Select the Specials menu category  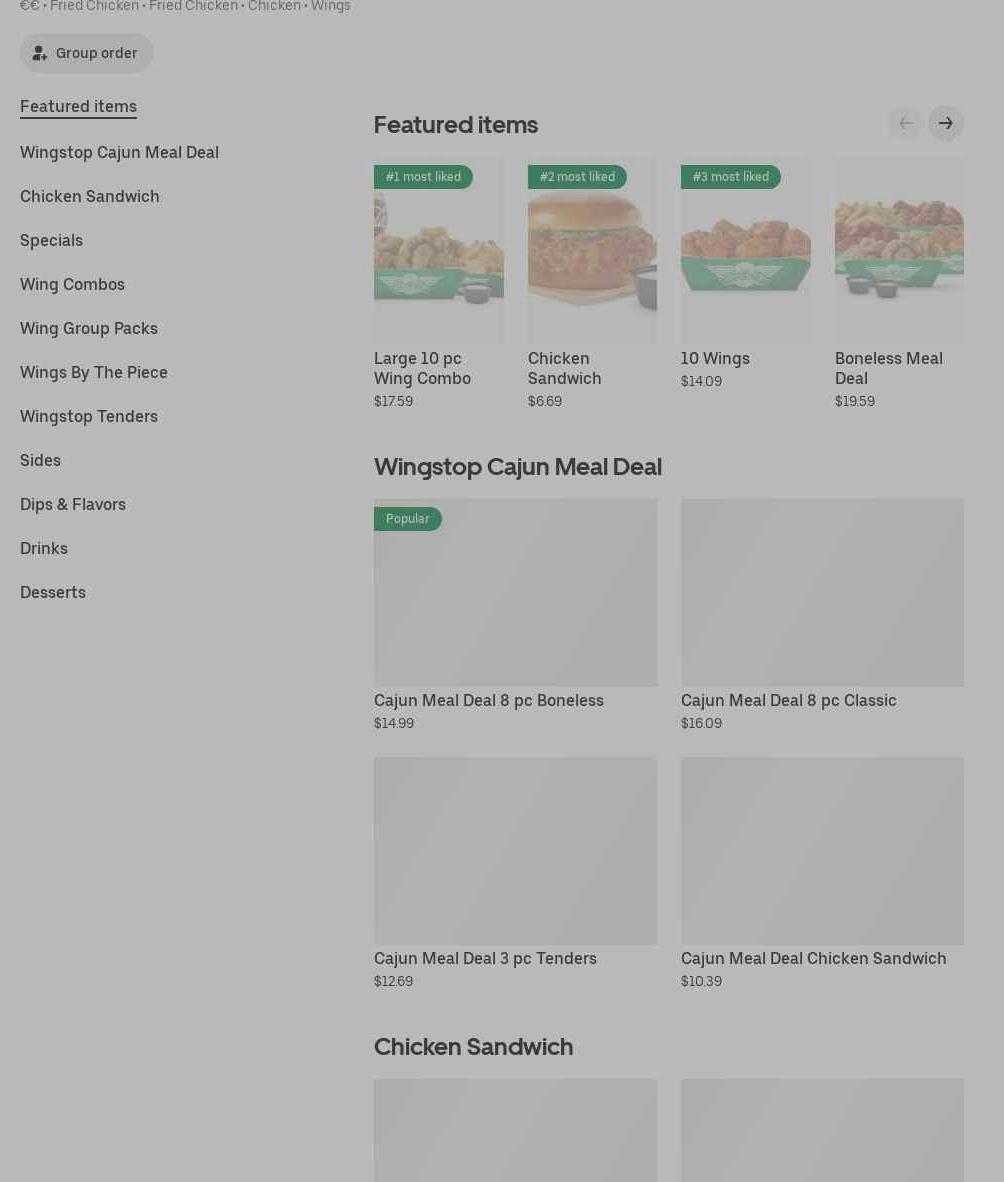click(x=51, y=240)
